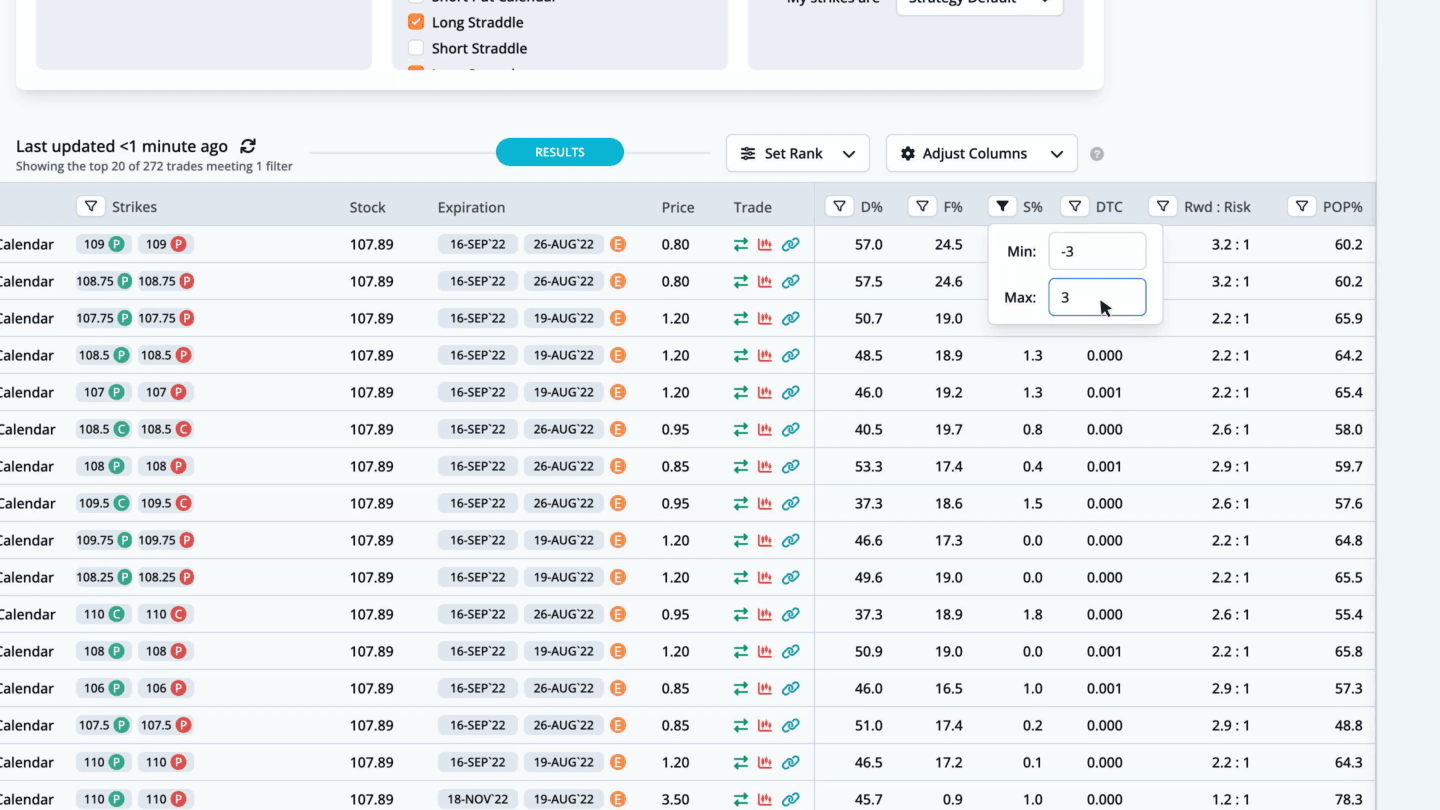Viewport: 1440px width, 810px height.
Task: Click the Stock column header
Action: coord(367,207)
